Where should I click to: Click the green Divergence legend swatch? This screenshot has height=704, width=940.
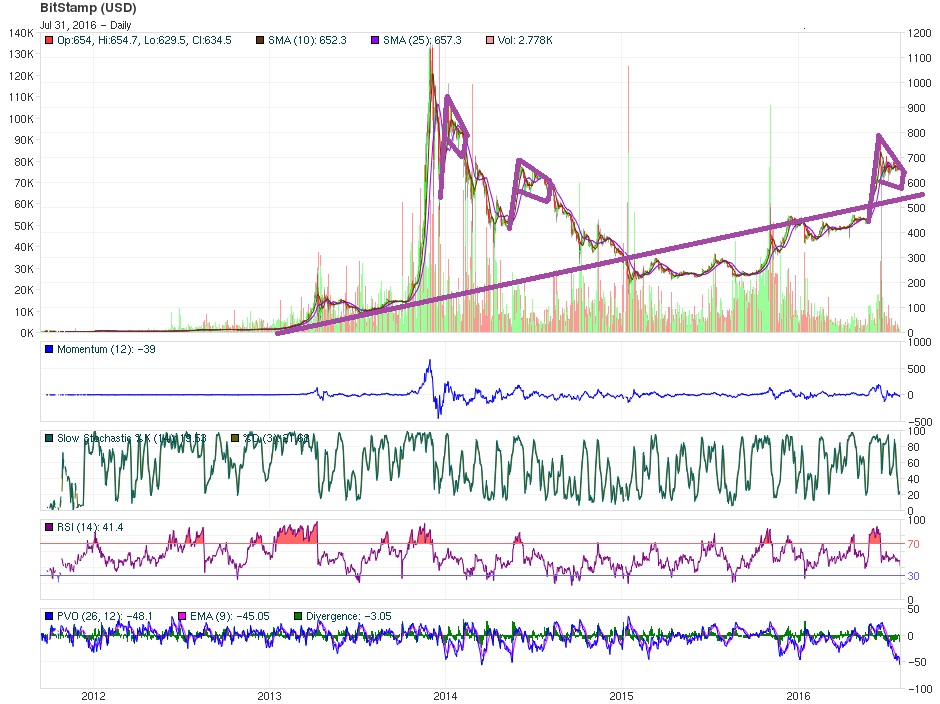pos(298,616)
